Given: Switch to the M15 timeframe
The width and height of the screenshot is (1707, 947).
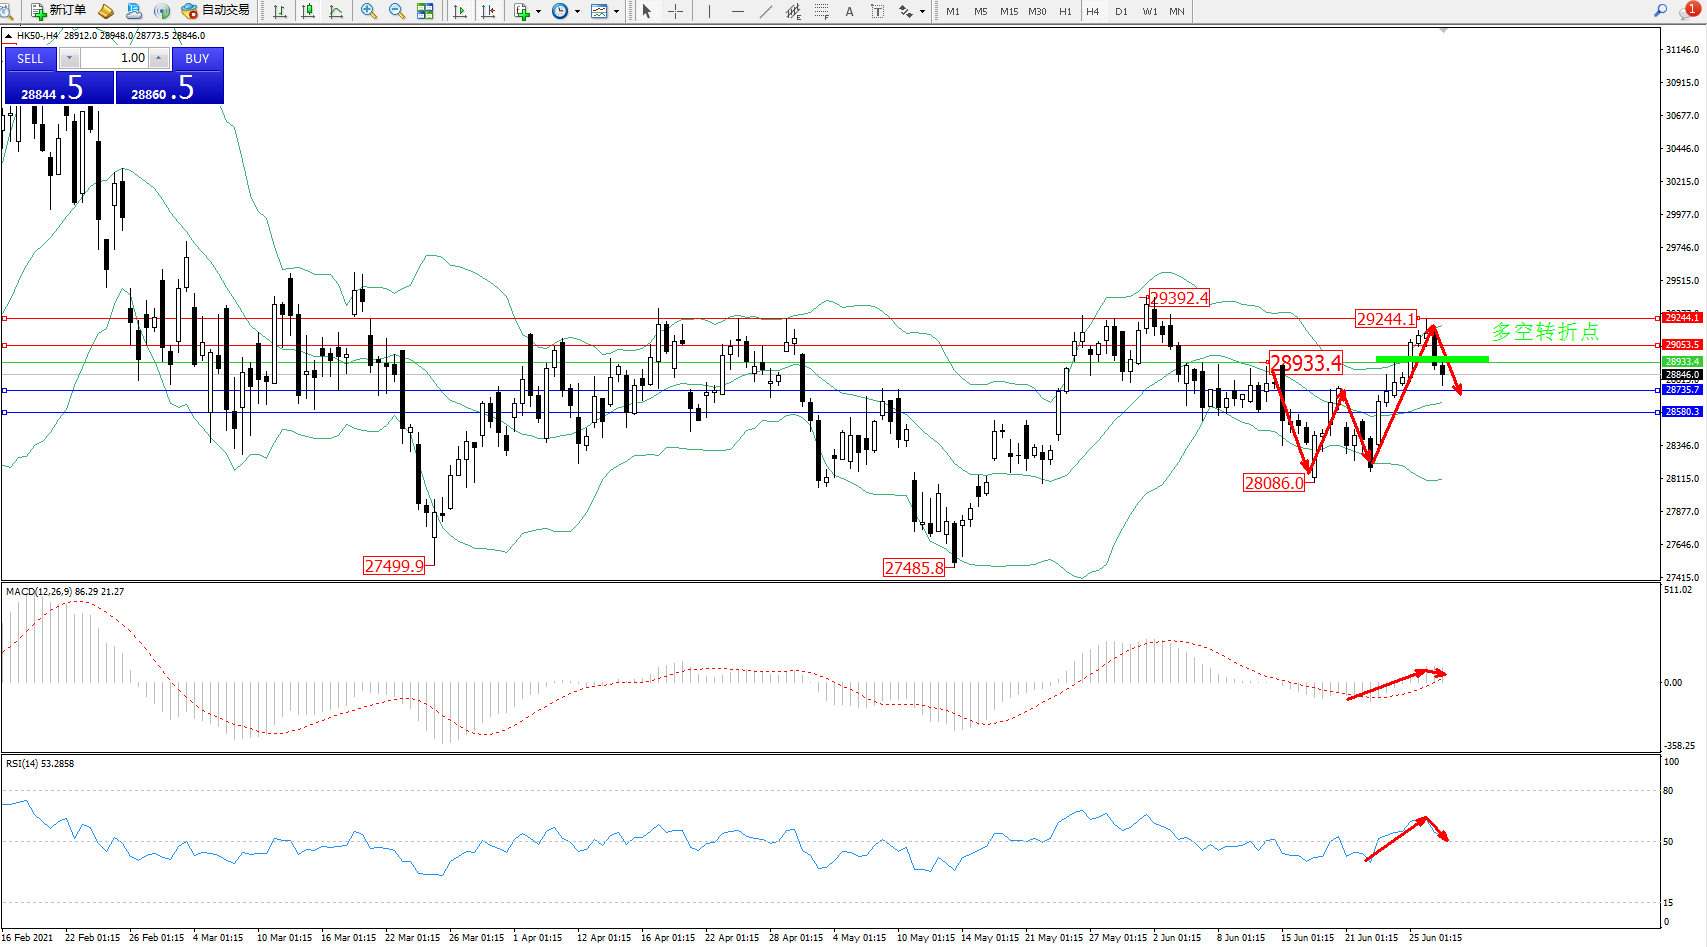Looking at the screenshot, I should (1009, 11).
